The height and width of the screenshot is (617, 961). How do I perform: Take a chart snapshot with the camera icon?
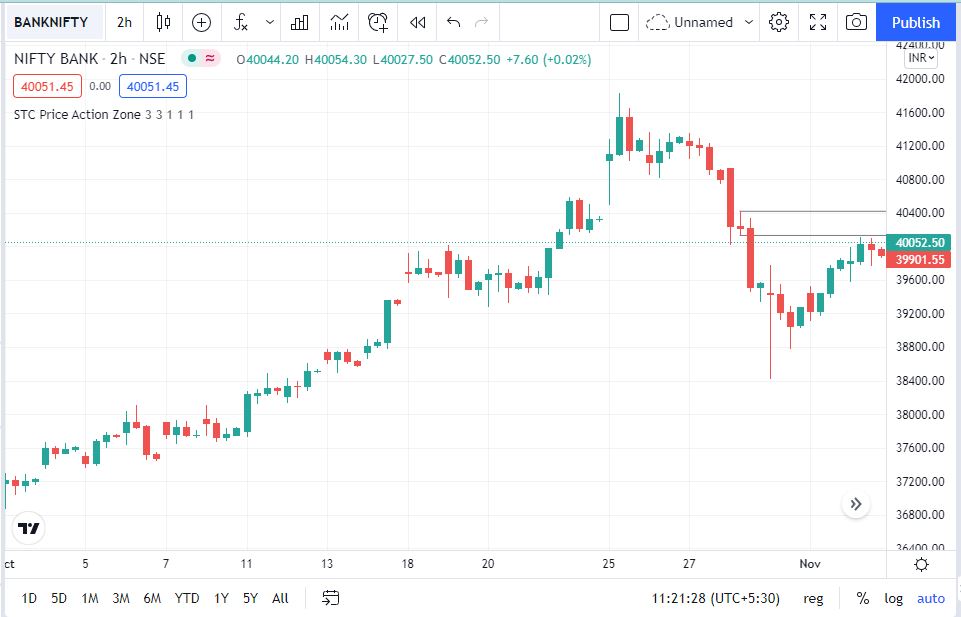point(855,22)
